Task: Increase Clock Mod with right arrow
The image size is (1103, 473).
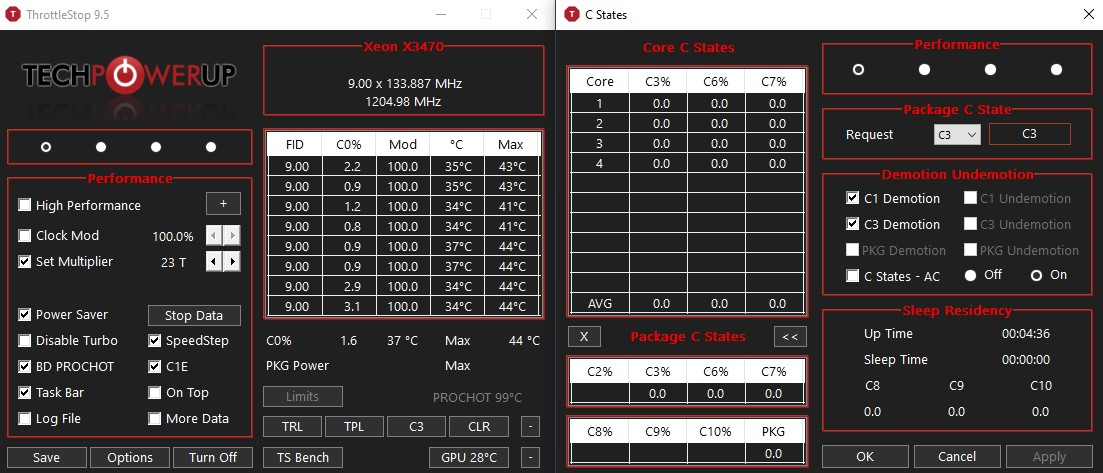Action: (x=231, y=236)
